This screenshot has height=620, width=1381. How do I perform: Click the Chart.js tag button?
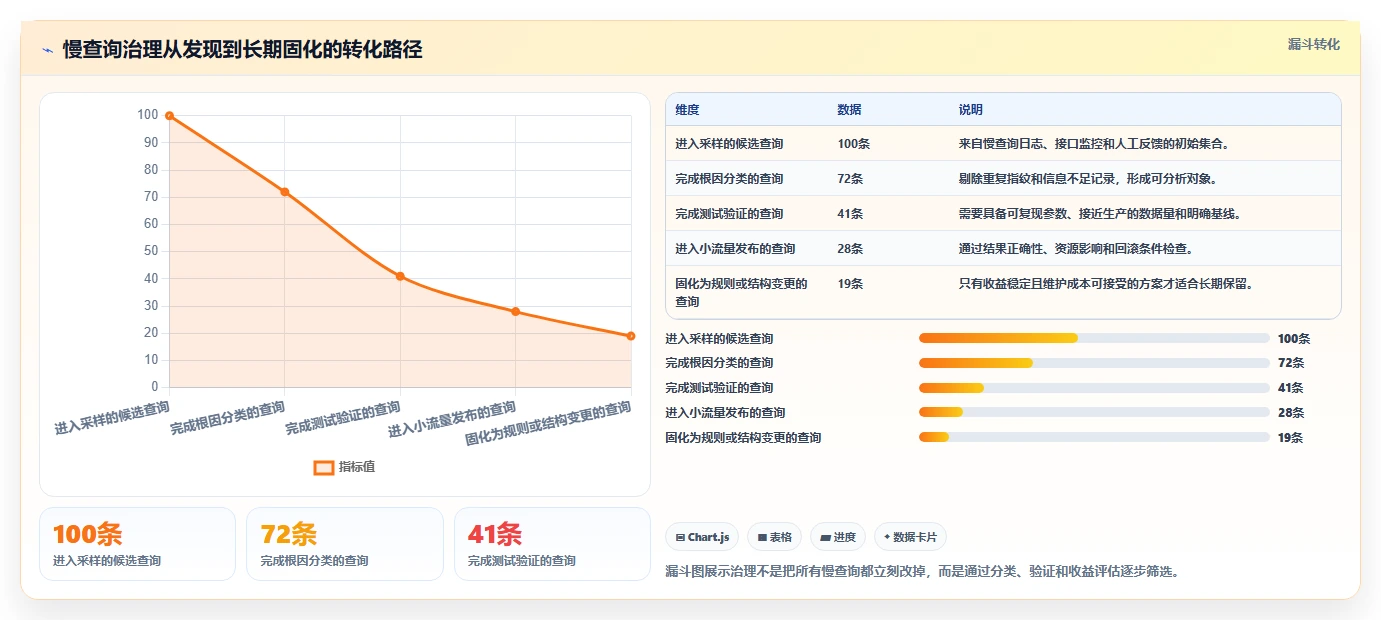click(x=702, y=537)
